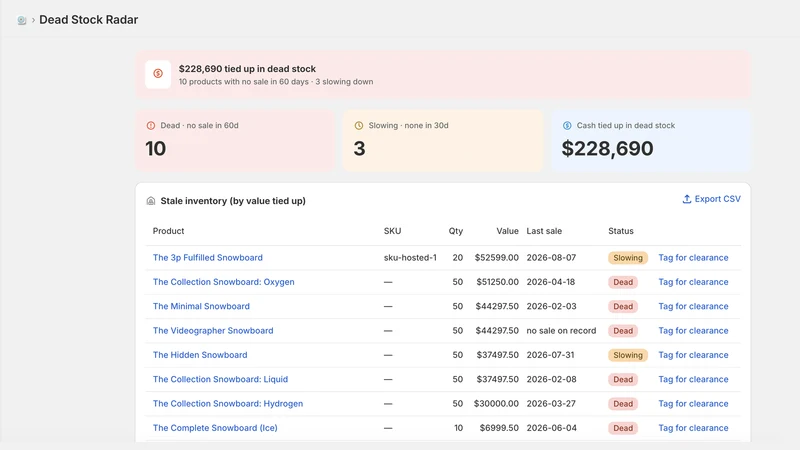Tag The Hidden Snowboard for clearance
The height and width of the screenshot is (450, 800).
point(693,355)
